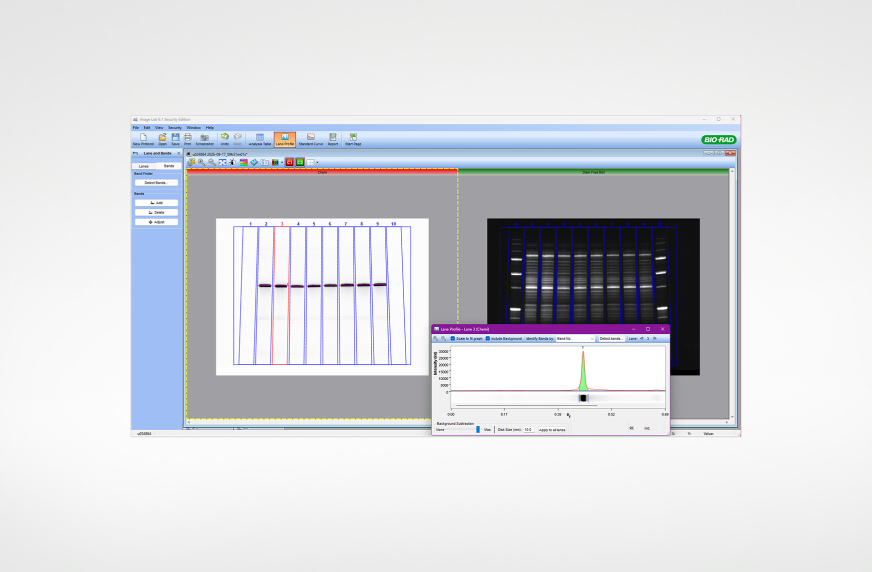
Task: Zoom out of the gel image
Action: click(212, 162)
